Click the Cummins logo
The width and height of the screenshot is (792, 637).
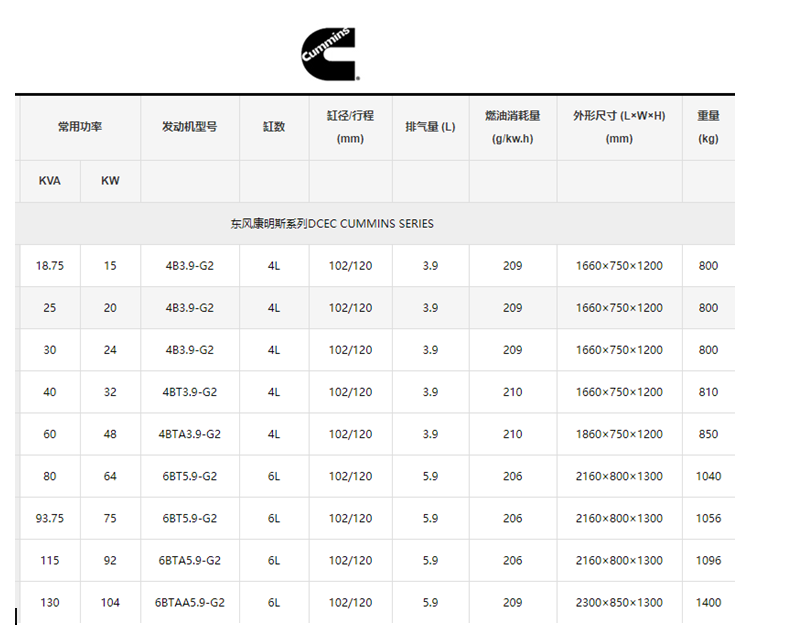tap(330, 54)
